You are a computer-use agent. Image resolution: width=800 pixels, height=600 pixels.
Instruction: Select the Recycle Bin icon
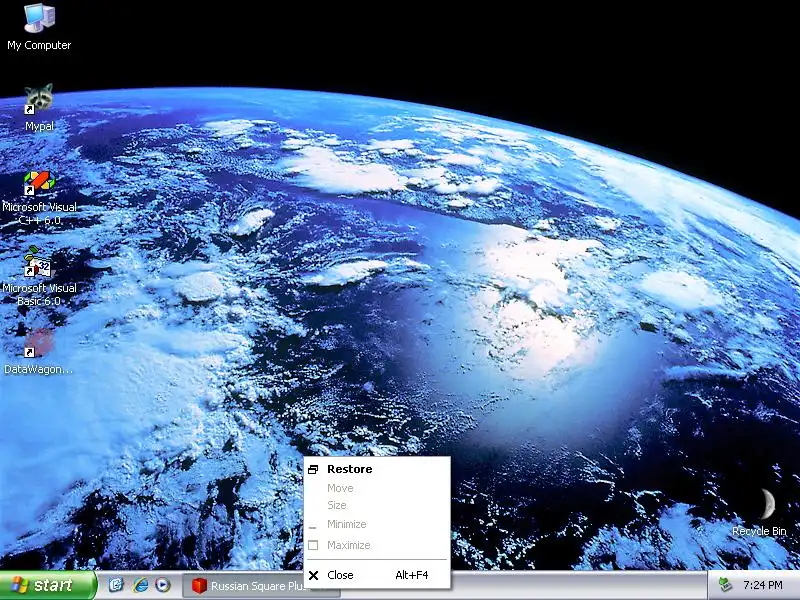click(x=759, y=512)
